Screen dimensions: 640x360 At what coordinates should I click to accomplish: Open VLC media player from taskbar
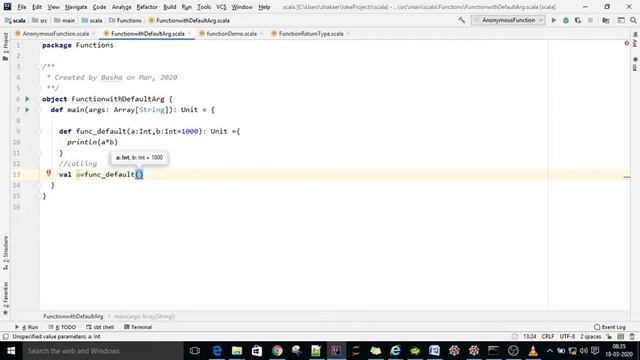coord(533,351)
